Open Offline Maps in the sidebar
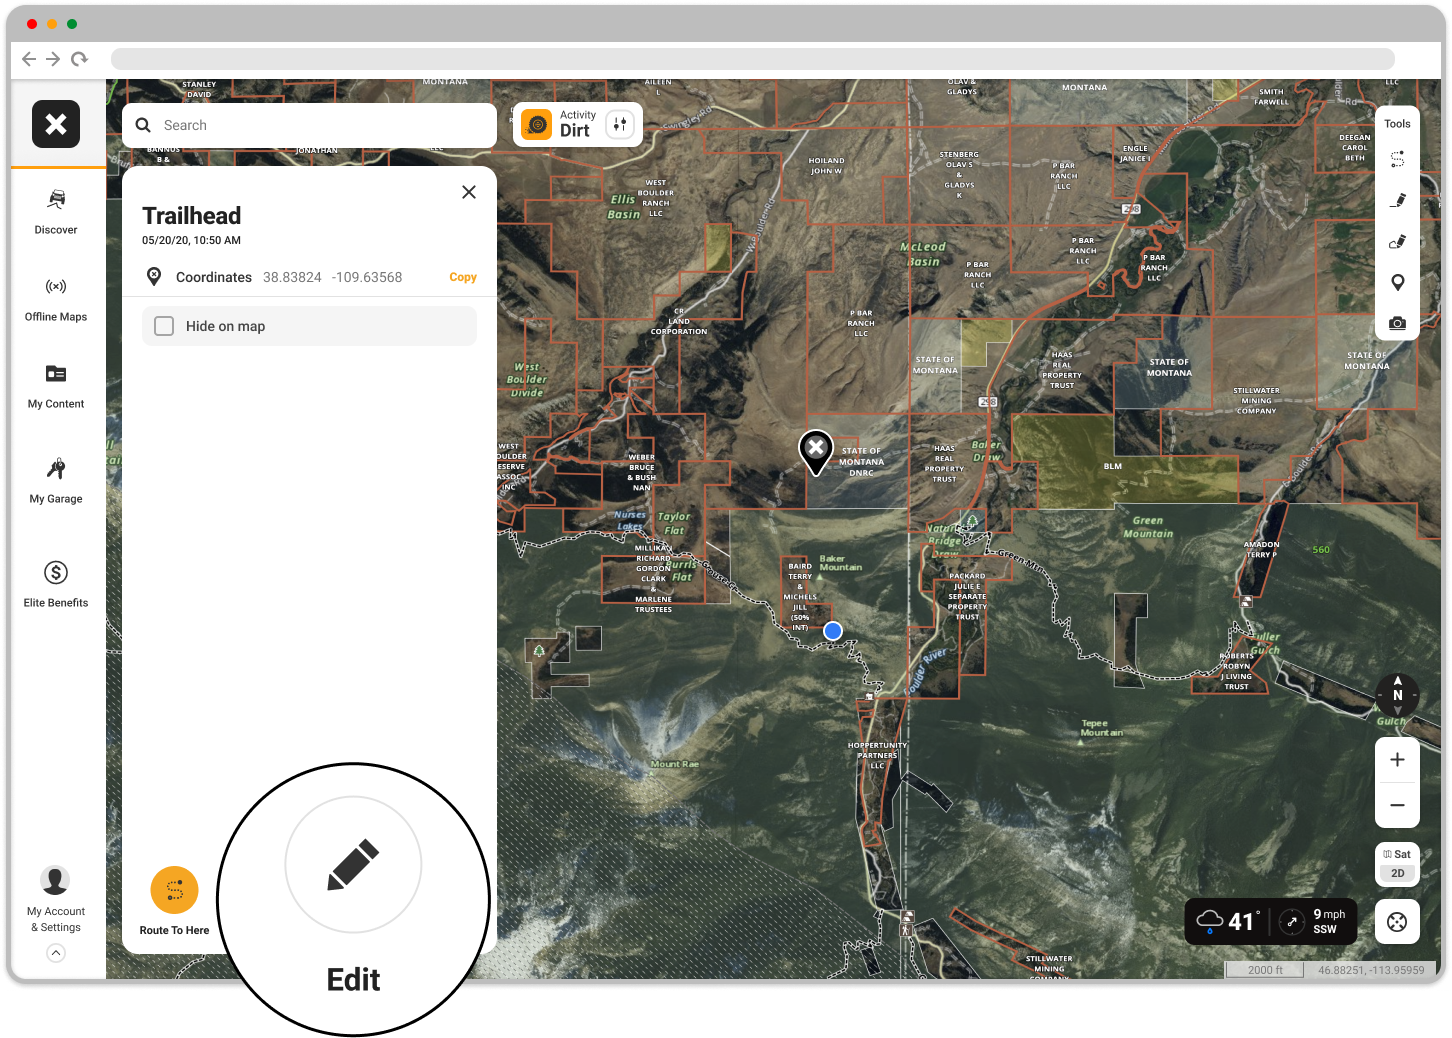Viewport: 1452px width, 1038px height. pyautogui.click(x=56, y=300)
